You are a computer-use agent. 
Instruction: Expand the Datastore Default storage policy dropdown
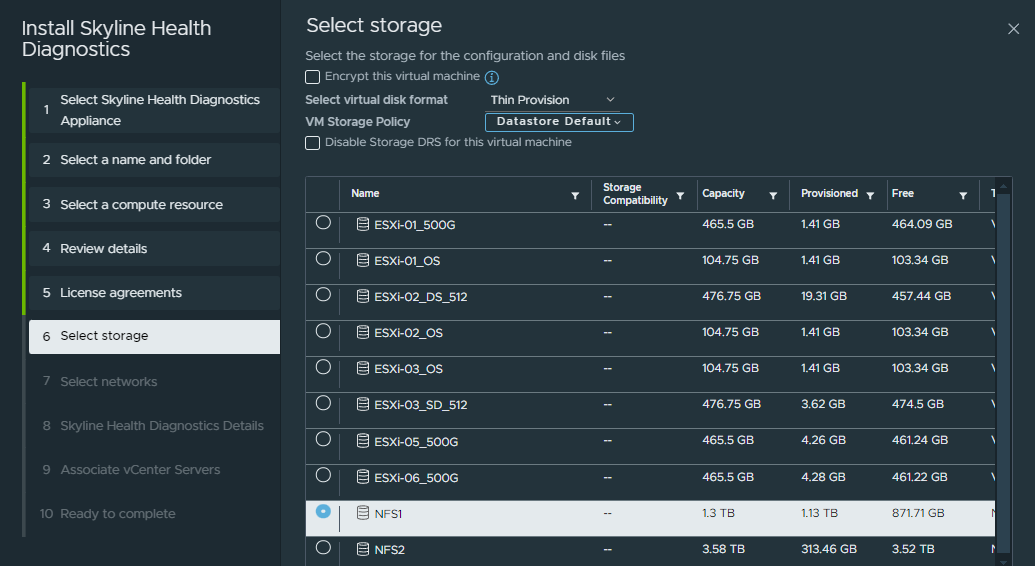(x=559, y=122)
